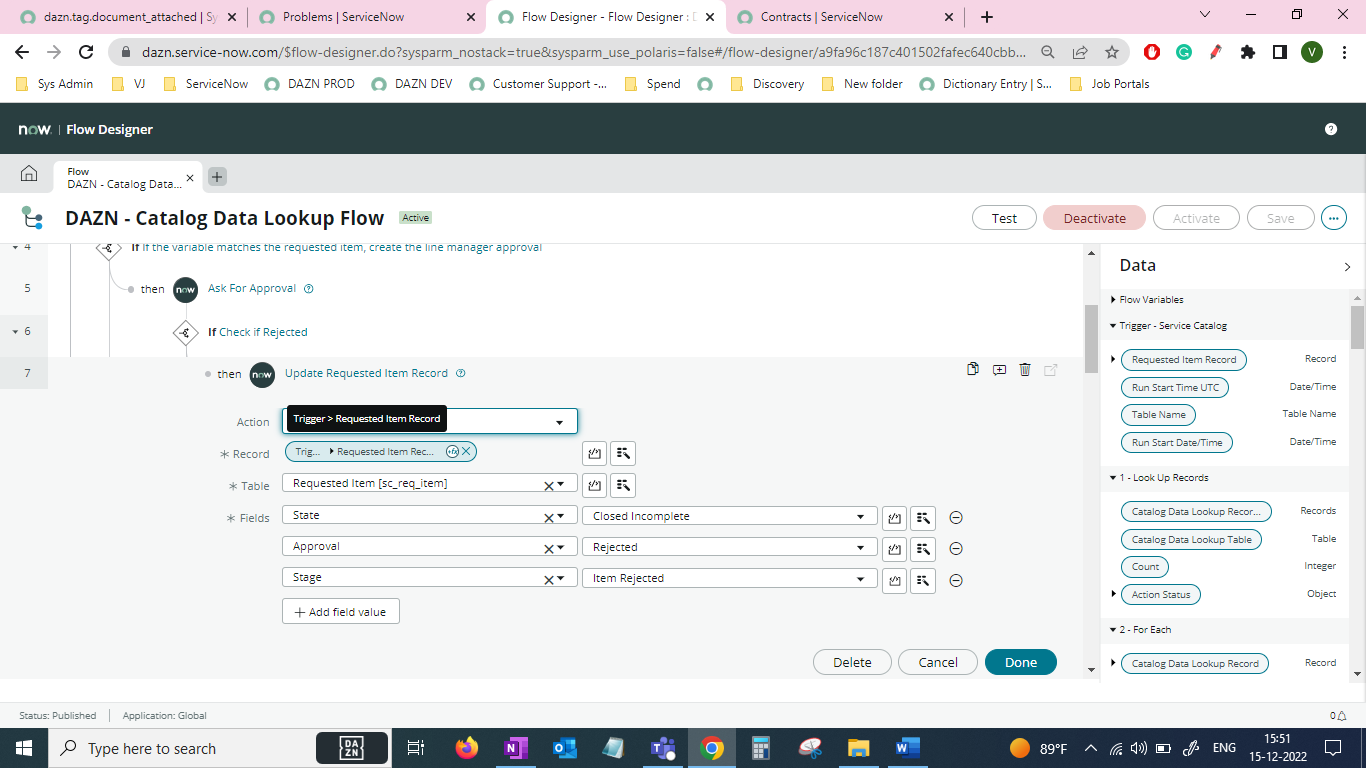Click help icon beside Update Requested Item Record
Image resolution: width=1366 pixels, height=768 pixels.
point(461,374)
